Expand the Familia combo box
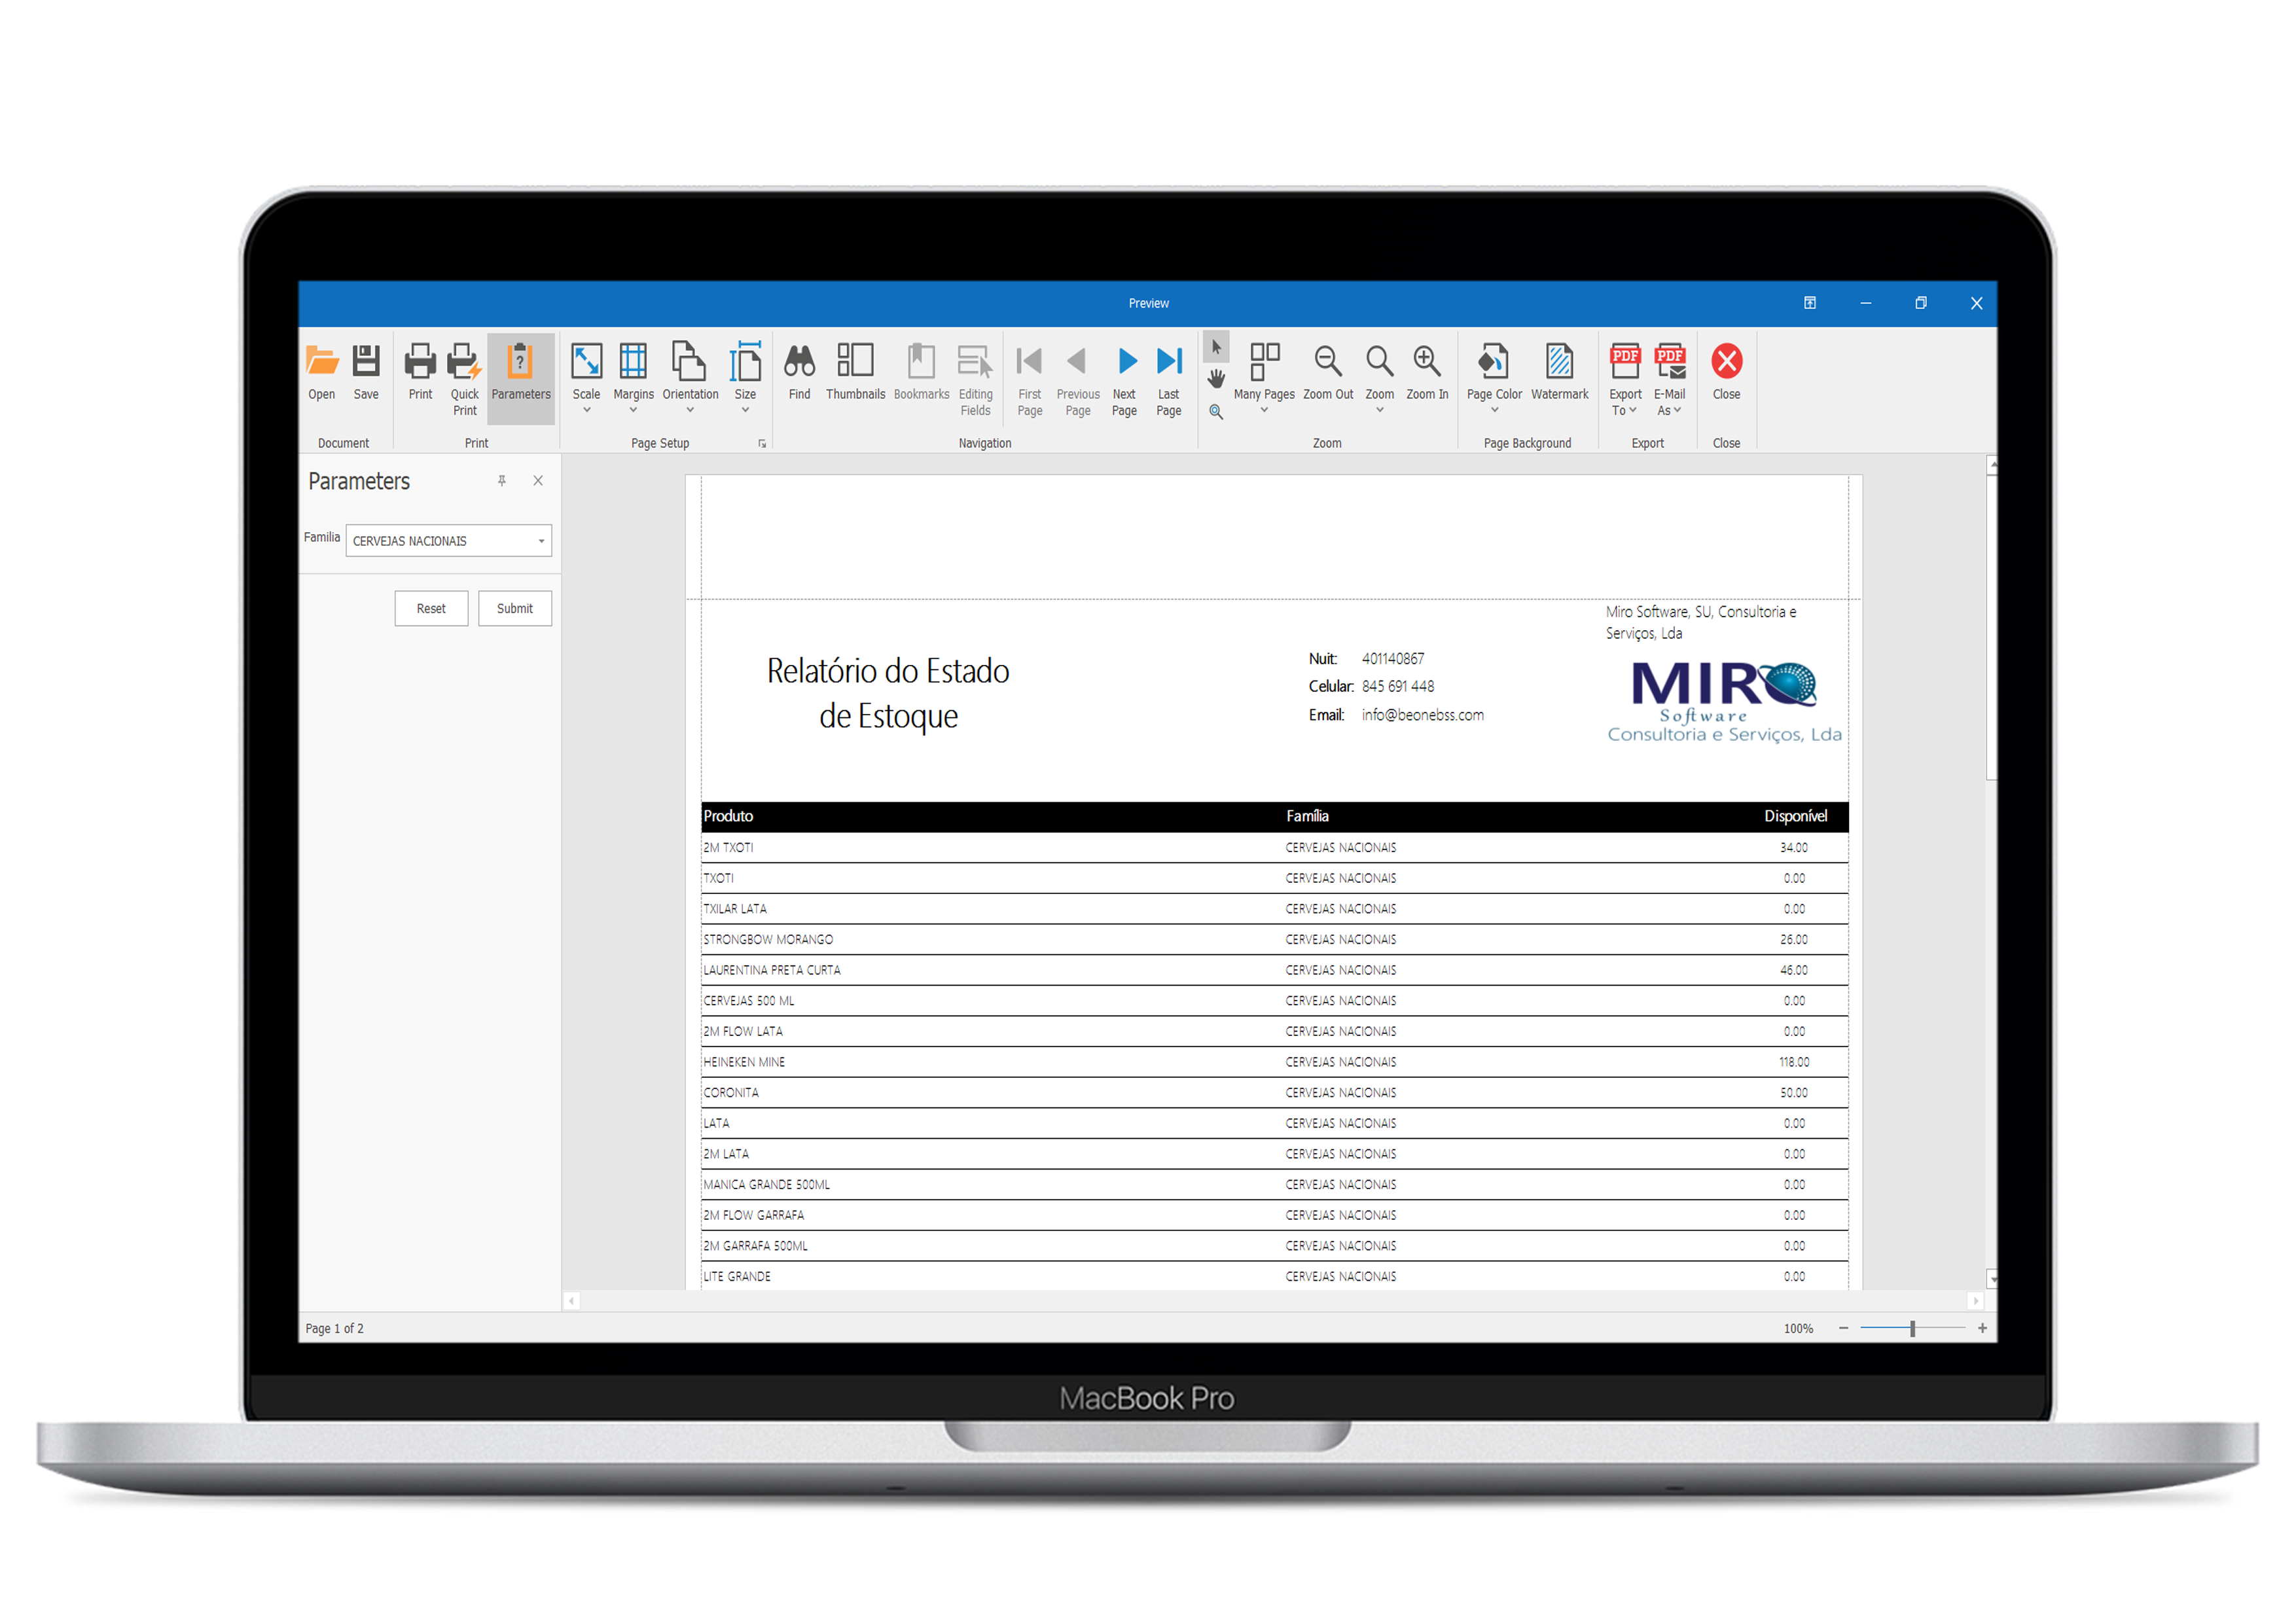The height and width of the screenshot is (1623, 2296). pos(541,541)
